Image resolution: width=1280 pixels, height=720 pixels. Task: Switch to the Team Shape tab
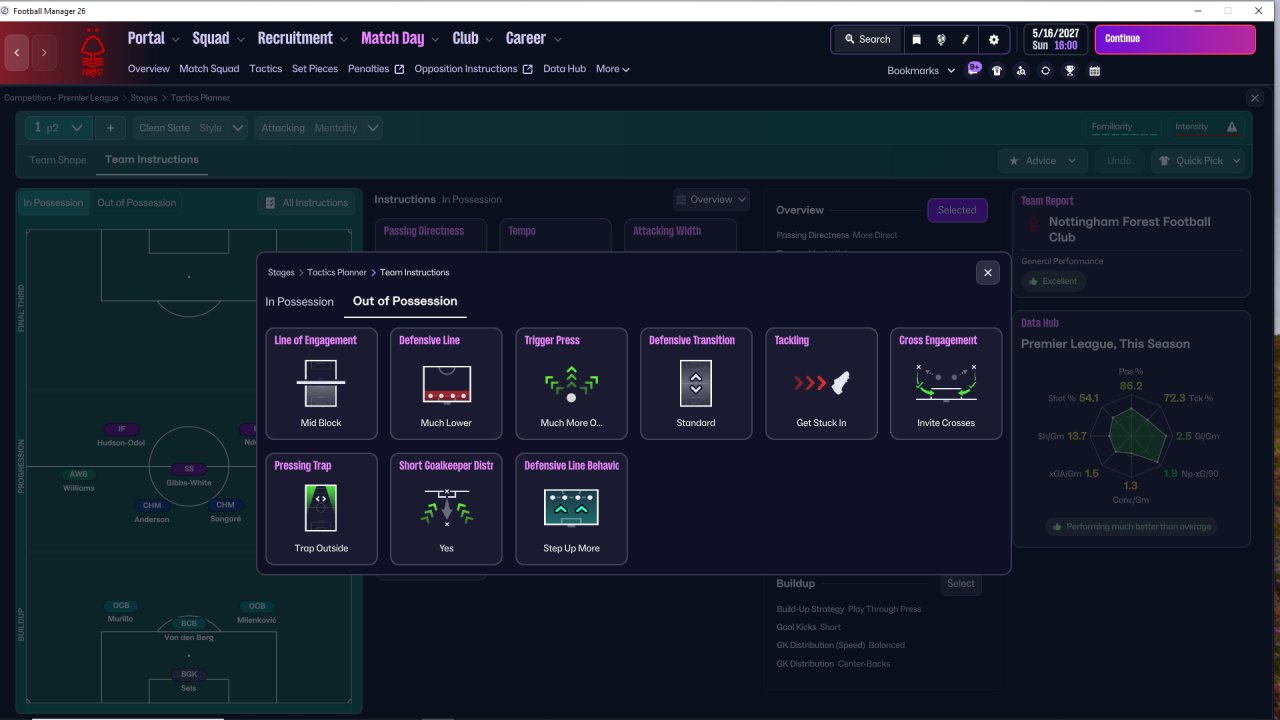click(x=58, y=160)
